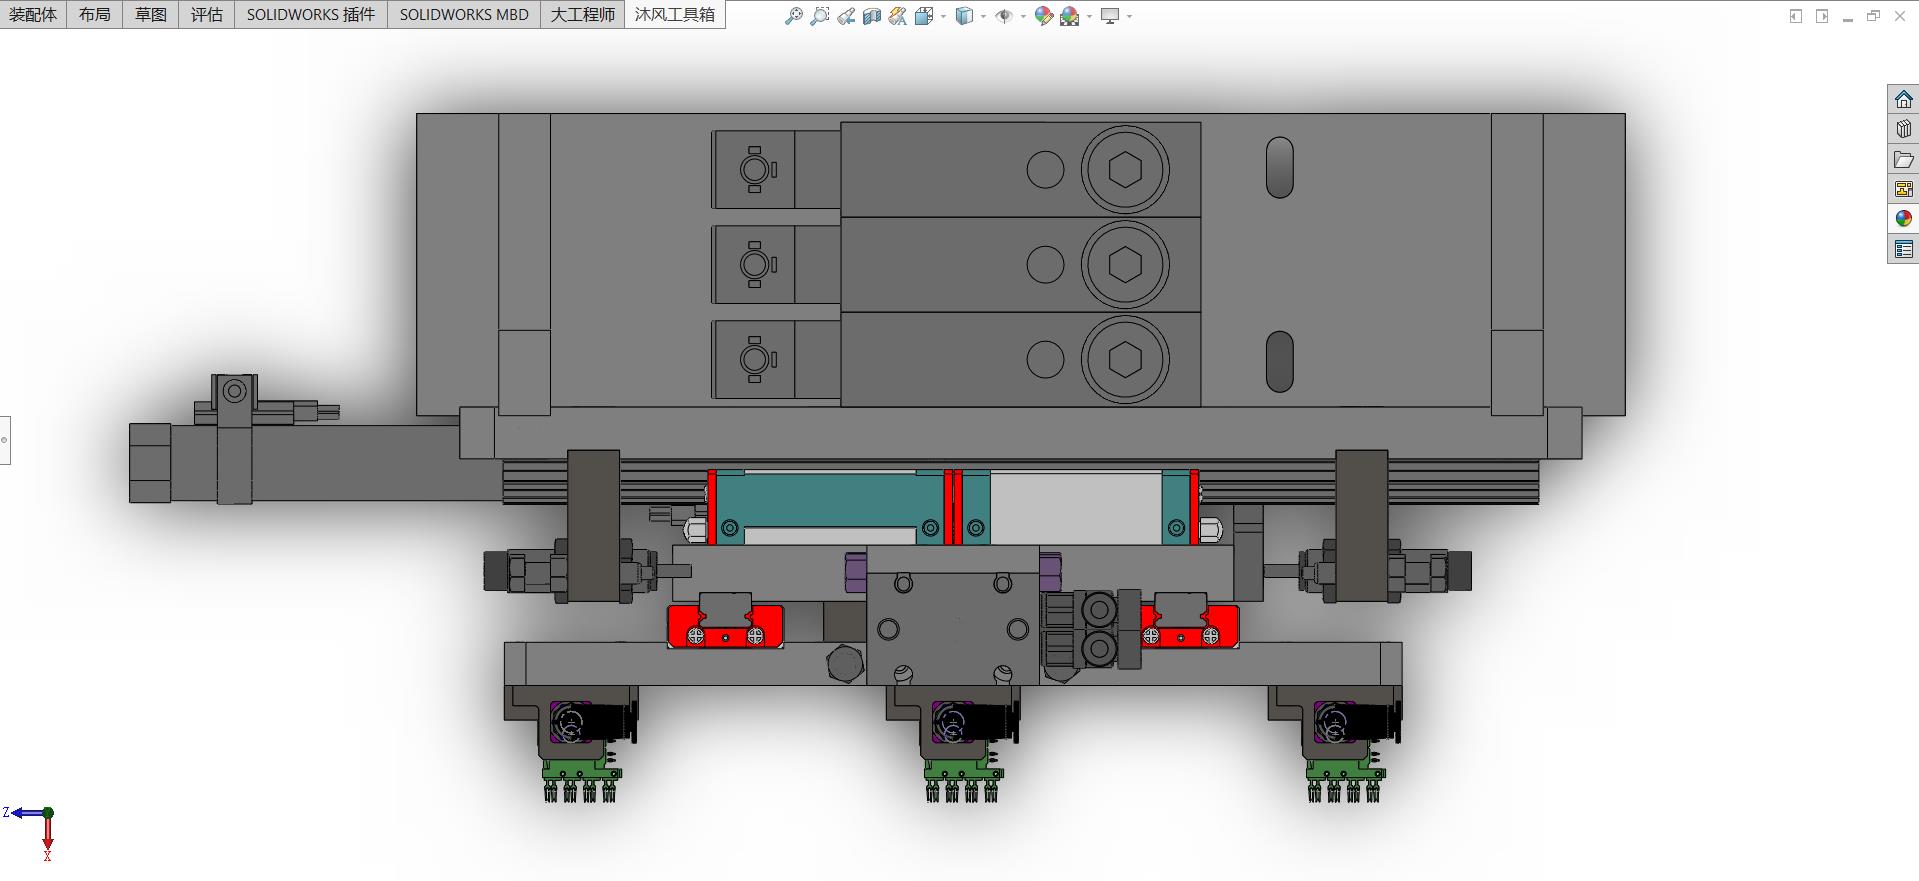Click Edit Appearance color ball icon

[x=1044, y=16]
